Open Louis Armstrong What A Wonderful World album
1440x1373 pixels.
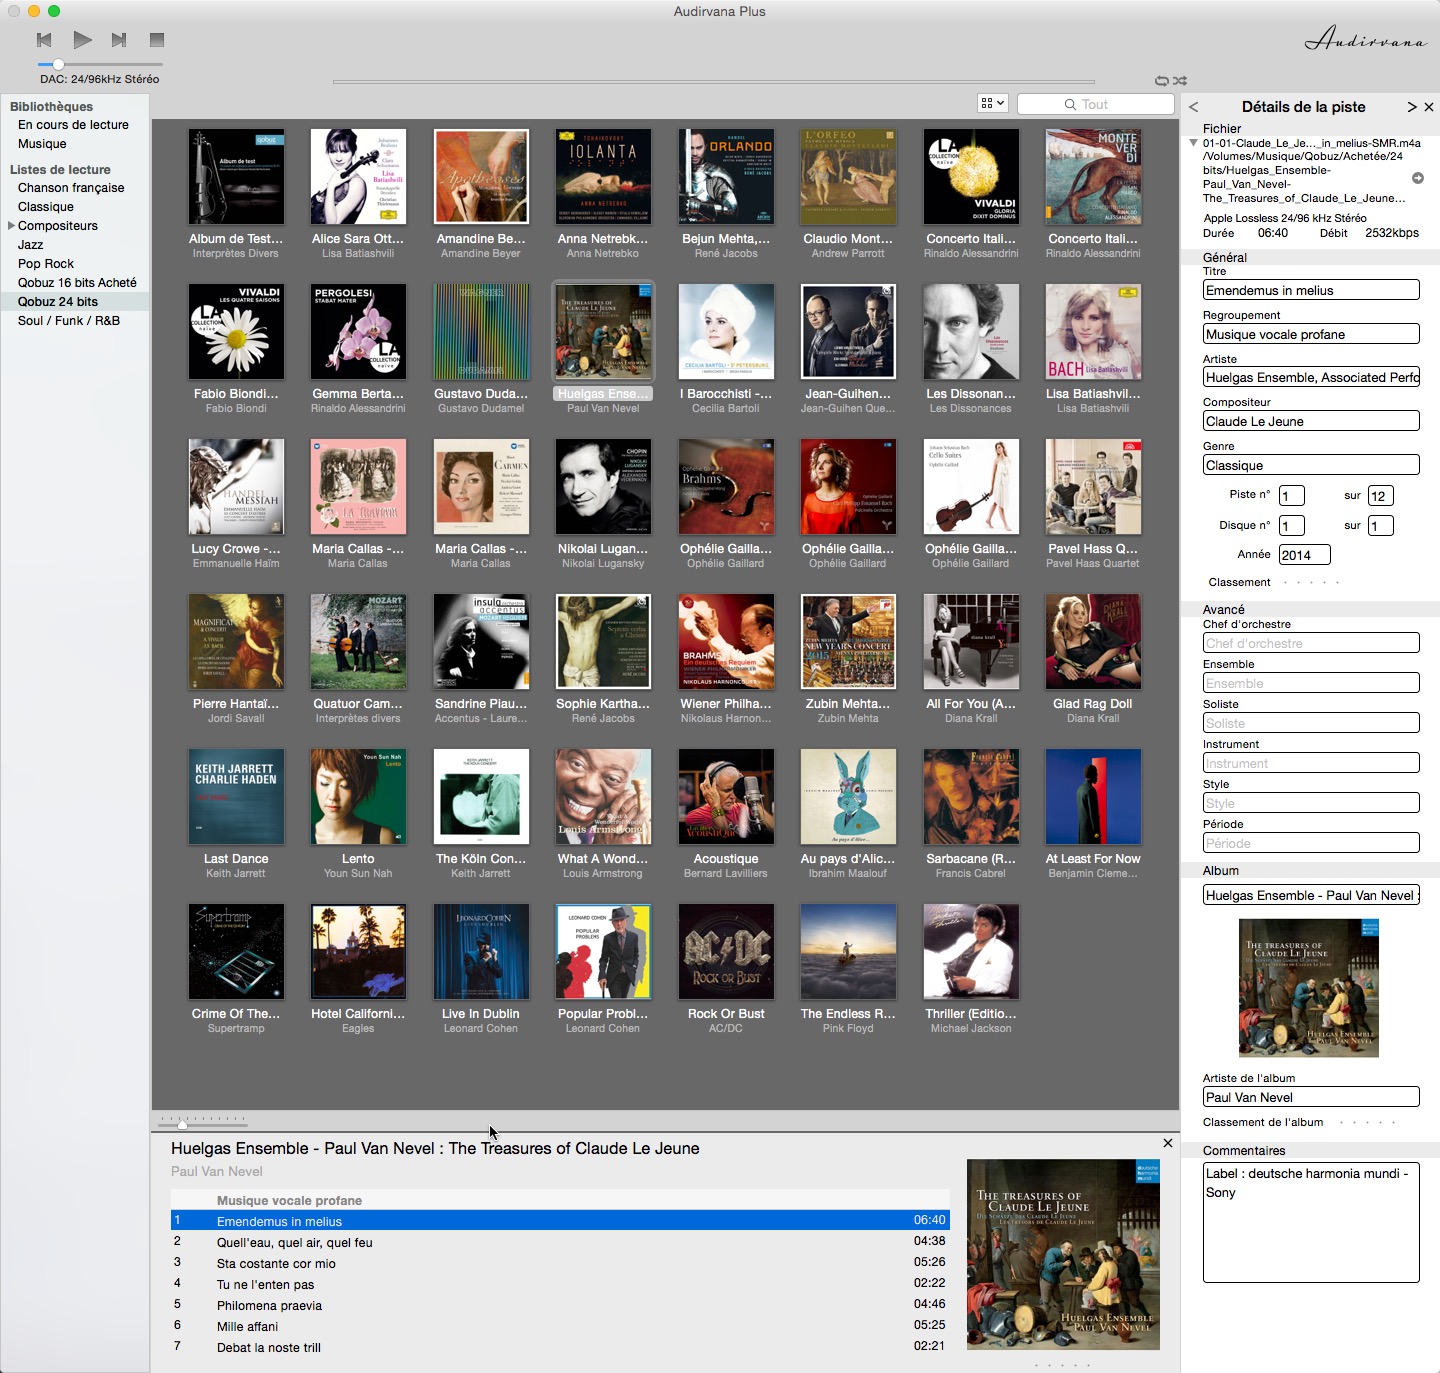pos(603,796)
